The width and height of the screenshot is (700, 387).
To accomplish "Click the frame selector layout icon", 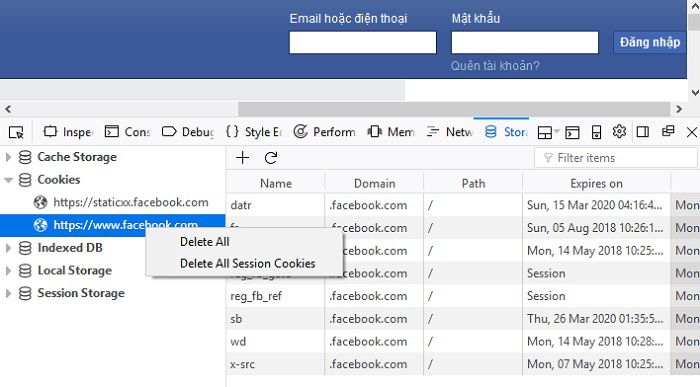I will [545, 132].
